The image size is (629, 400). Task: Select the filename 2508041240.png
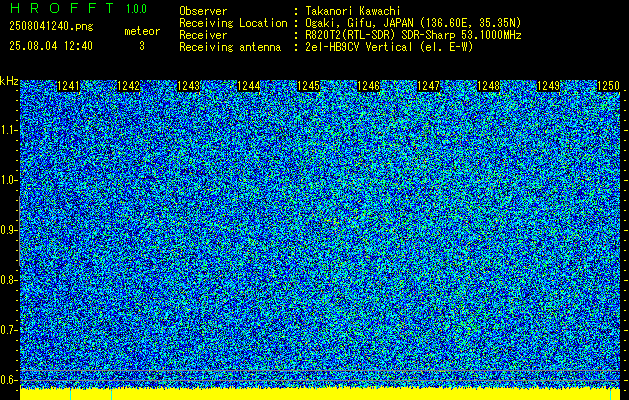point(51,27)
